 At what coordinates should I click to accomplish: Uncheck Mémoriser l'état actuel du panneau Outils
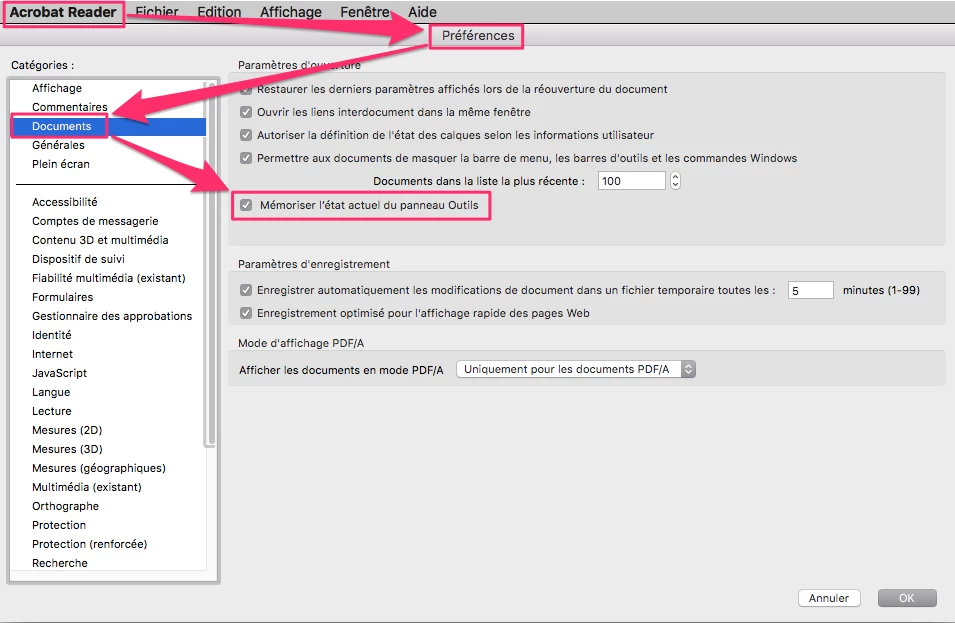point(246,205)
